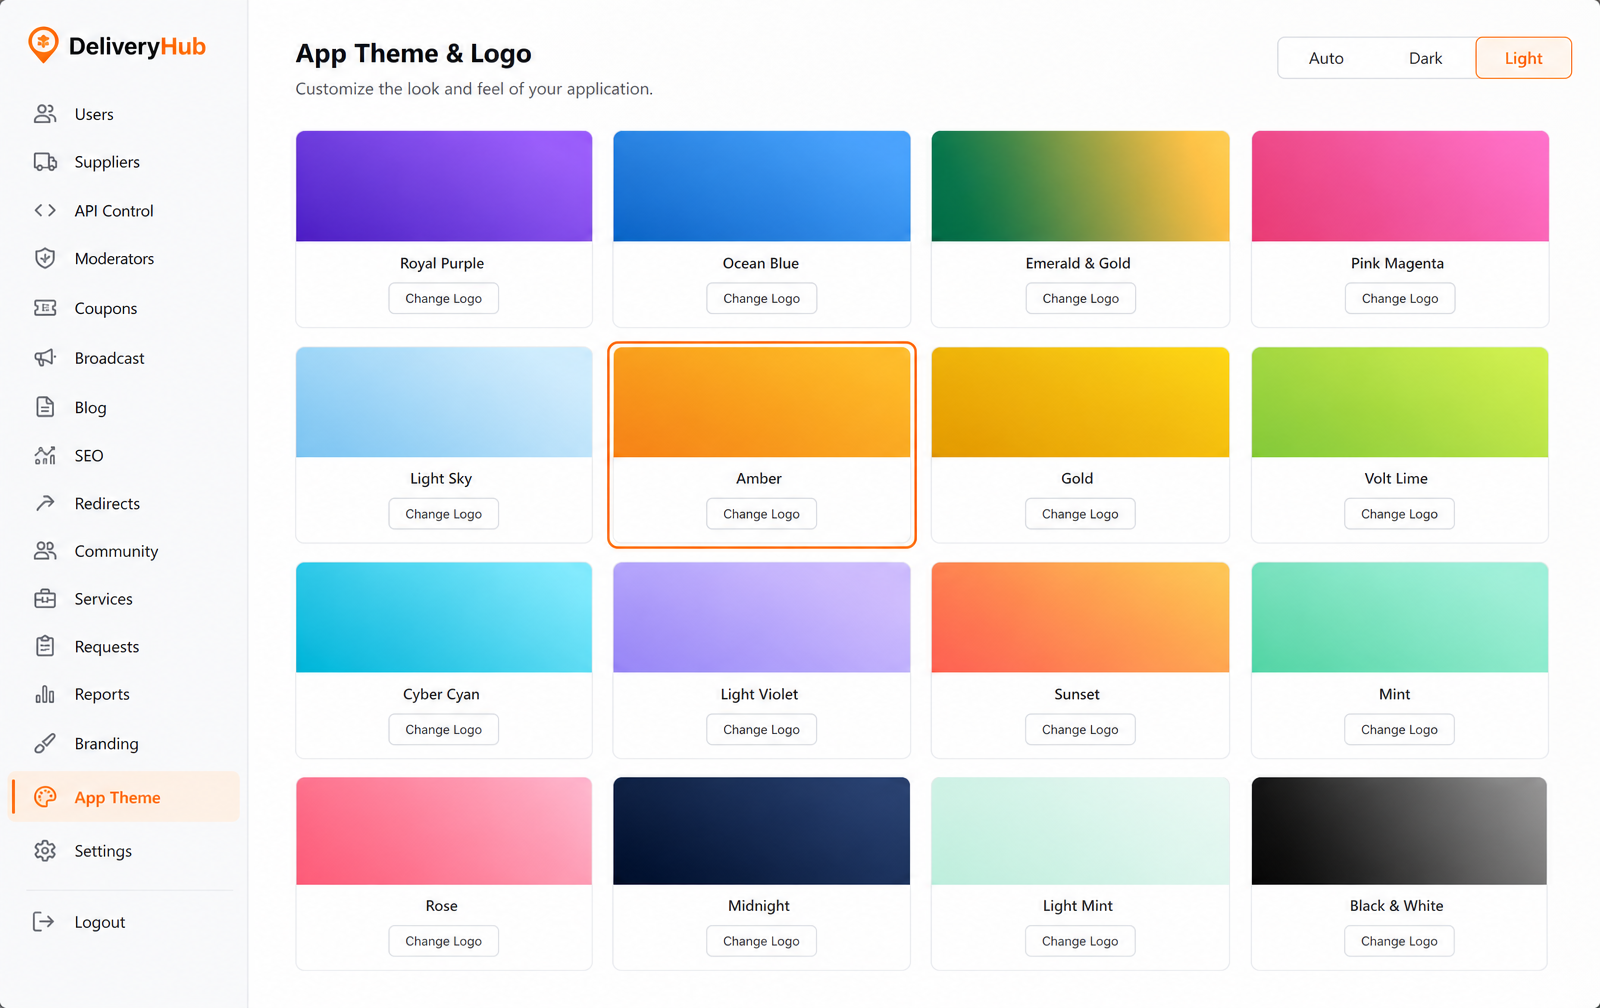Viewport: 1600px width, 1008px height.
Task: Select the Volt Lime gradient swatch
Action: pyautogui.click(x=1400, y=402)
